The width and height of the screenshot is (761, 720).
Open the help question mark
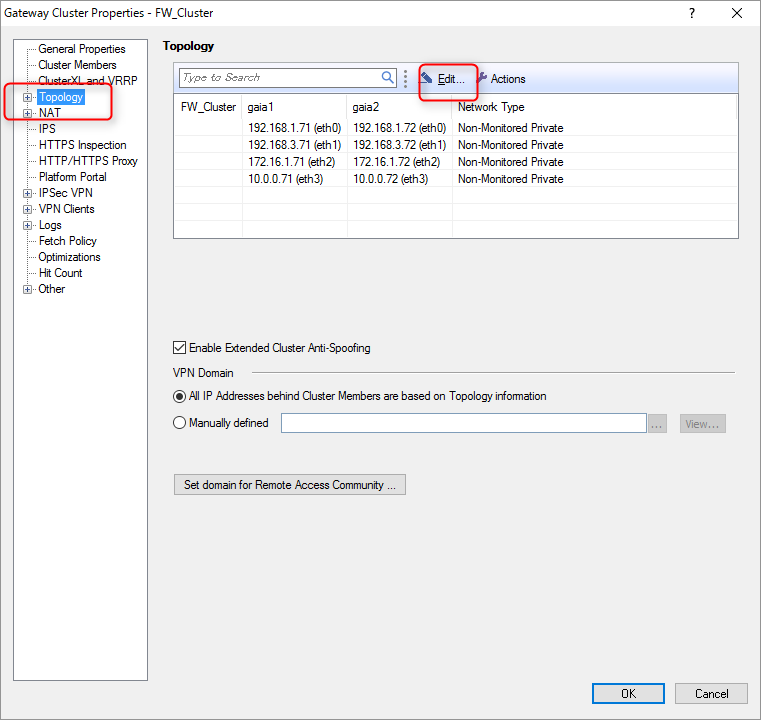[x=692, y=13]
